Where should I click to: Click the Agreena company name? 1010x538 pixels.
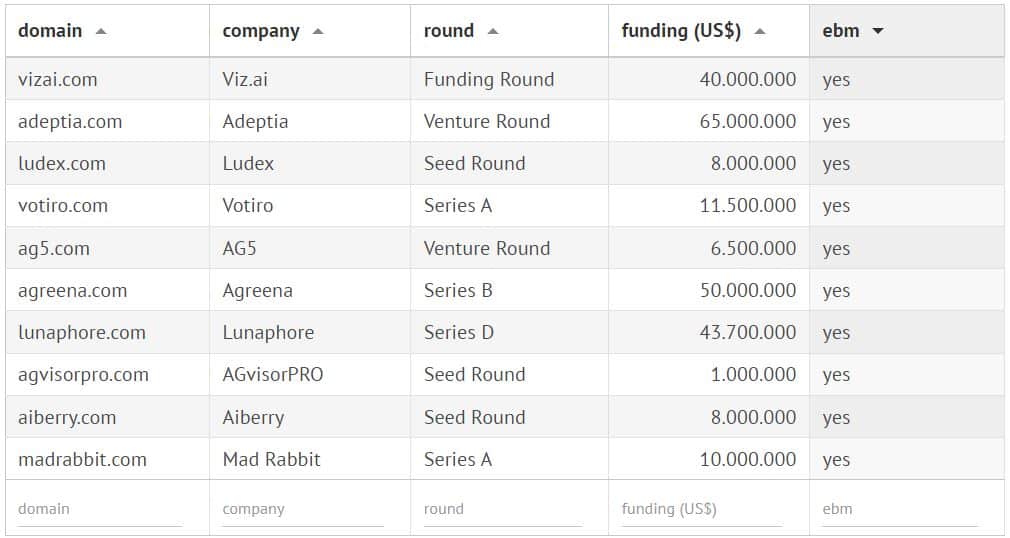click(257, 291)
